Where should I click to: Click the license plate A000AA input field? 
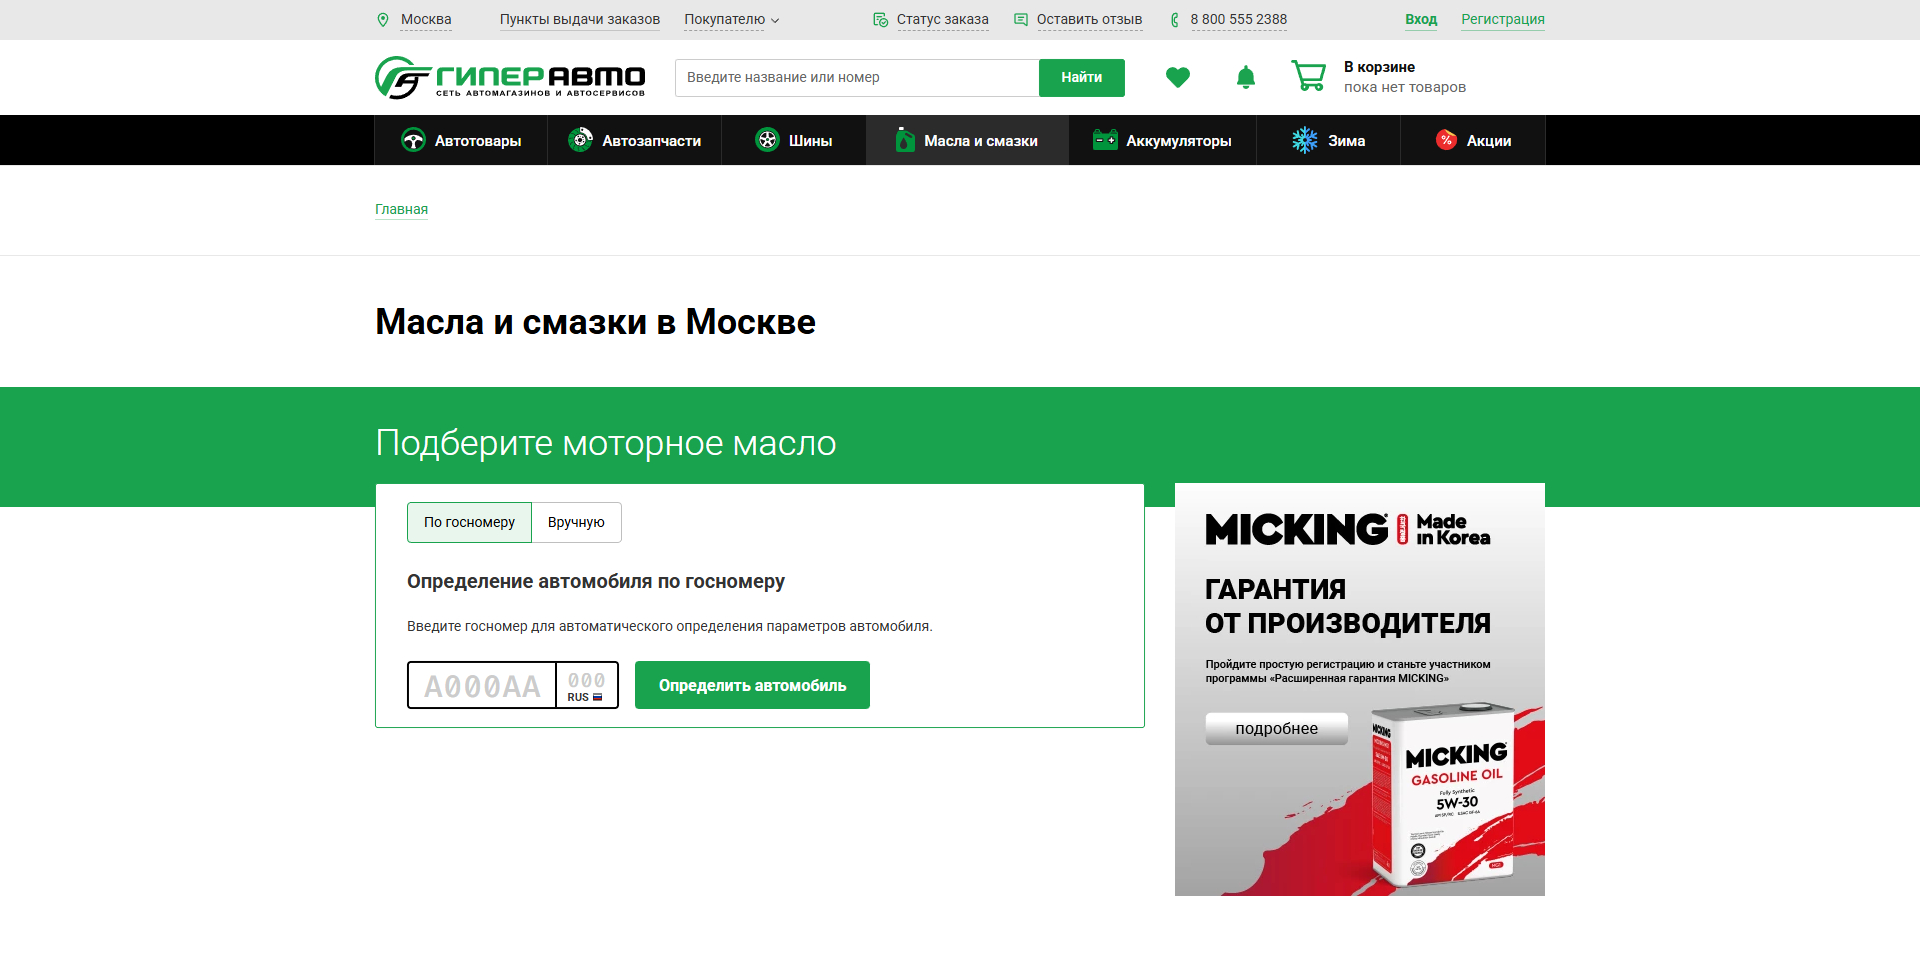point(481,685)
